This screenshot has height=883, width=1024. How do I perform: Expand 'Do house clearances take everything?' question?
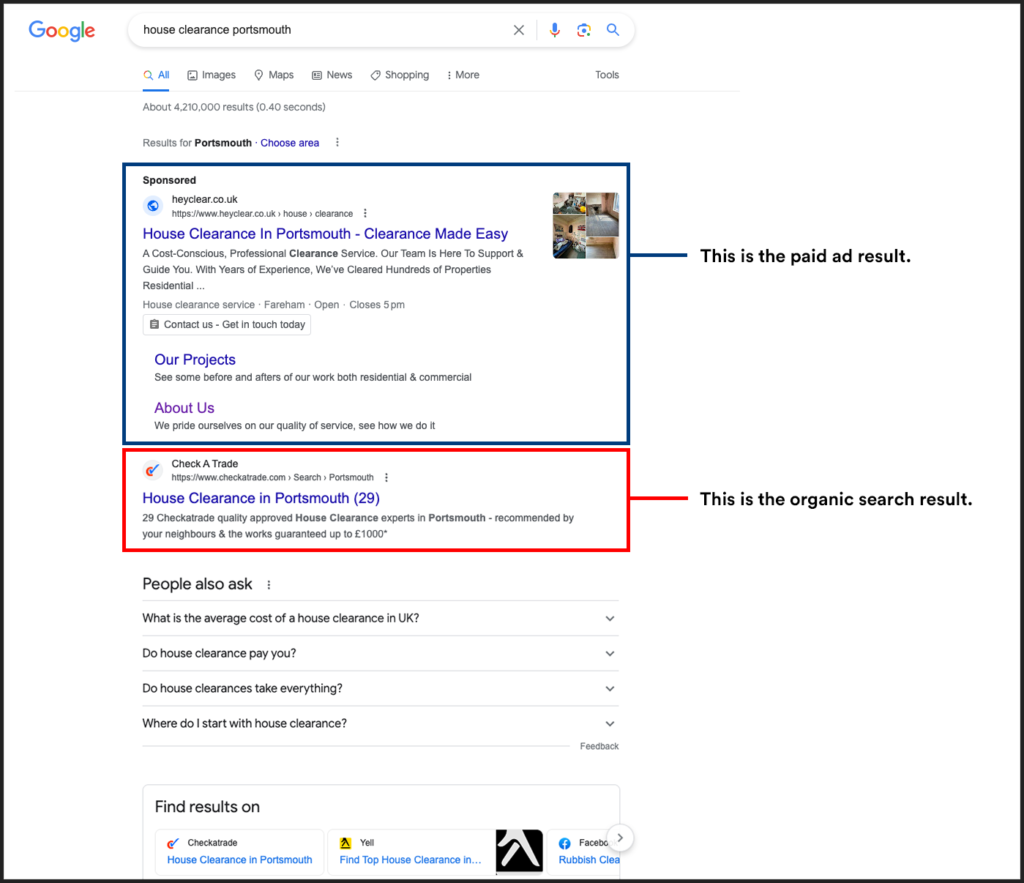tap(610, 688)
